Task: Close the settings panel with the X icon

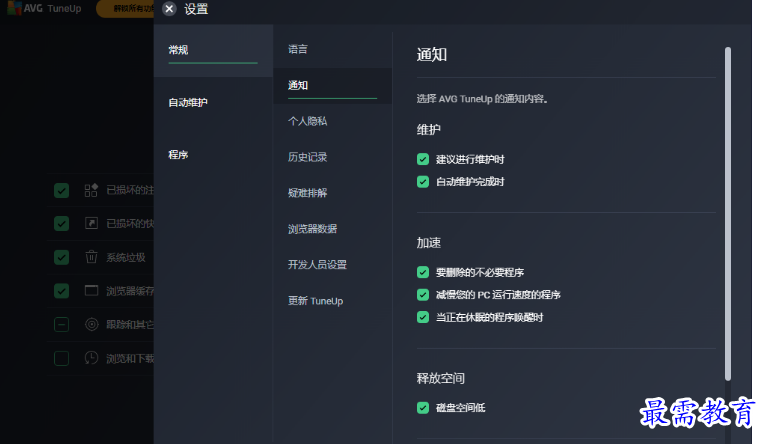Action: [x=169, y=9]
